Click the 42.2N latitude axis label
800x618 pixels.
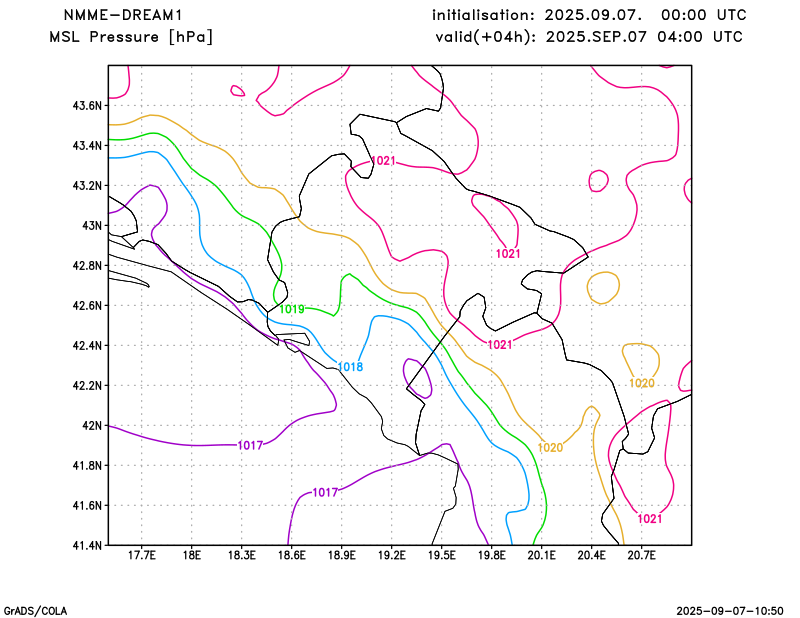point(87,385)
